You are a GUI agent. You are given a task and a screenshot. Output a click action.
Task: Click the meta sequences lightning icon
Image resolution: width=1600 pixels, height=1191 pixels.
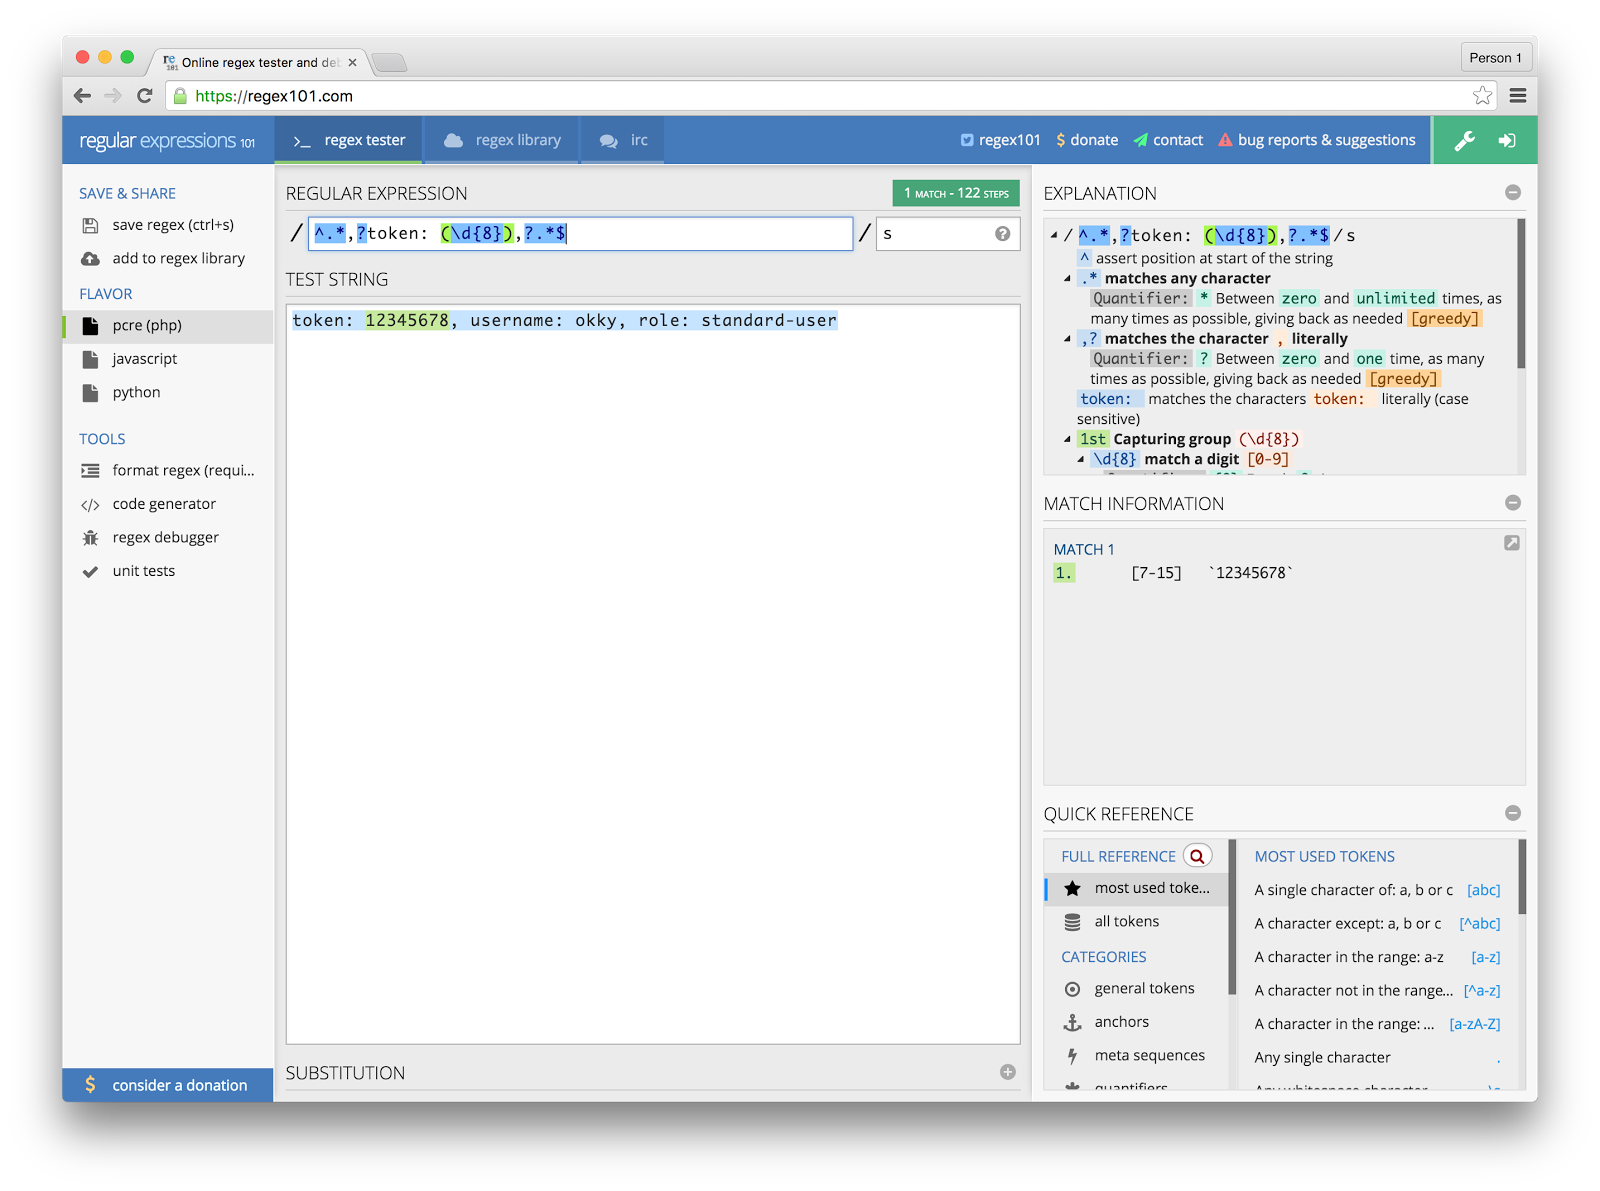tap(1072, 1056)
